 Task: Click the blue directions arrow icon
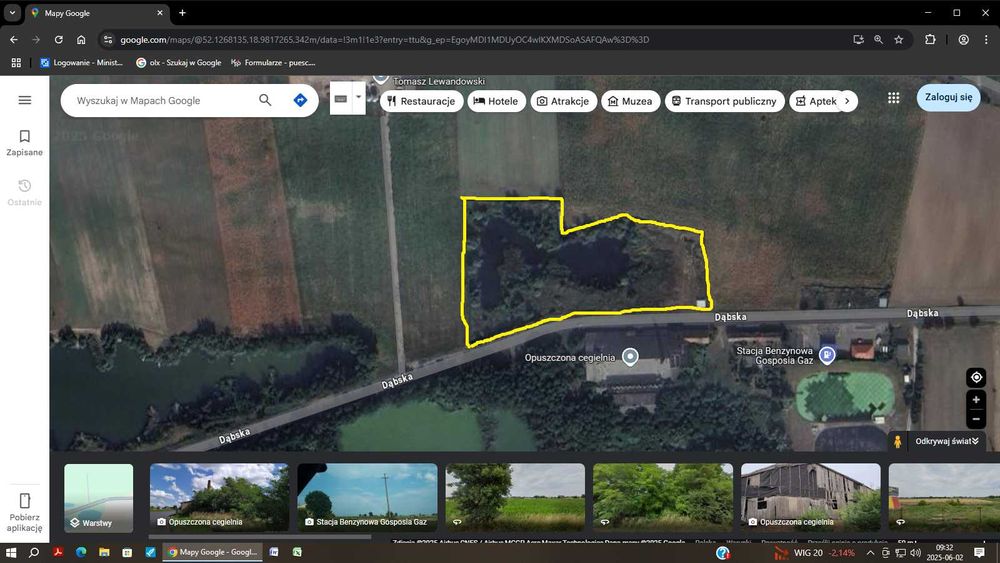[x=300, y=100]
